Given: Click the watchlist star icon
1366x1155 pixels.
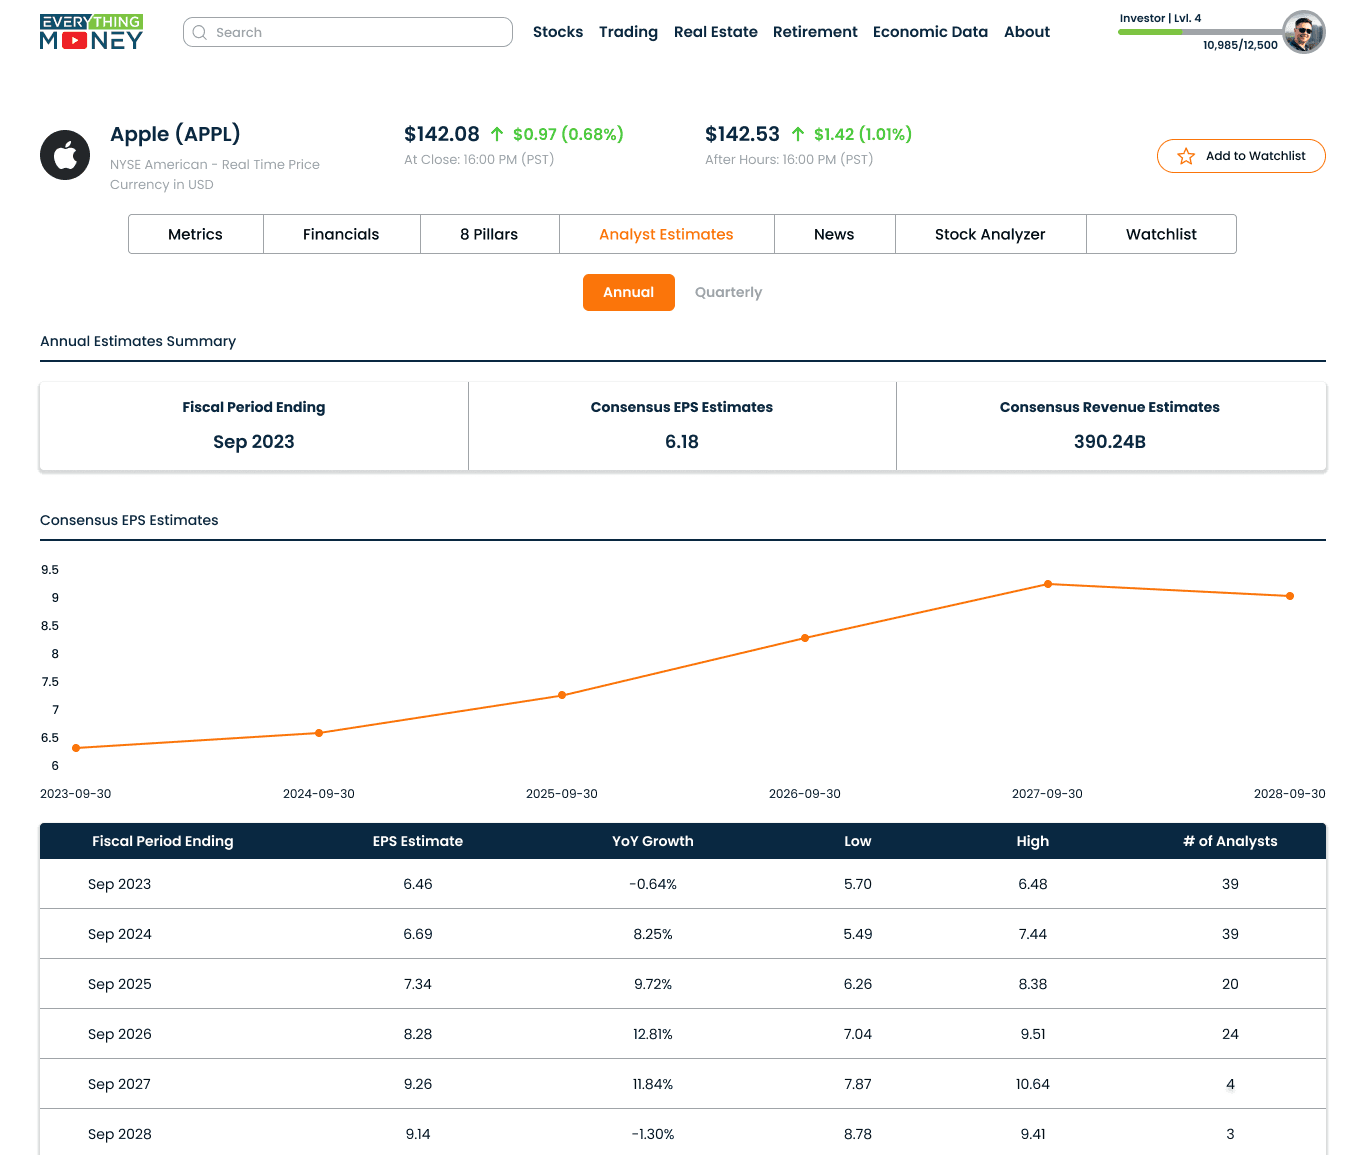Looking at the screenshot, I should (1186, 156).
